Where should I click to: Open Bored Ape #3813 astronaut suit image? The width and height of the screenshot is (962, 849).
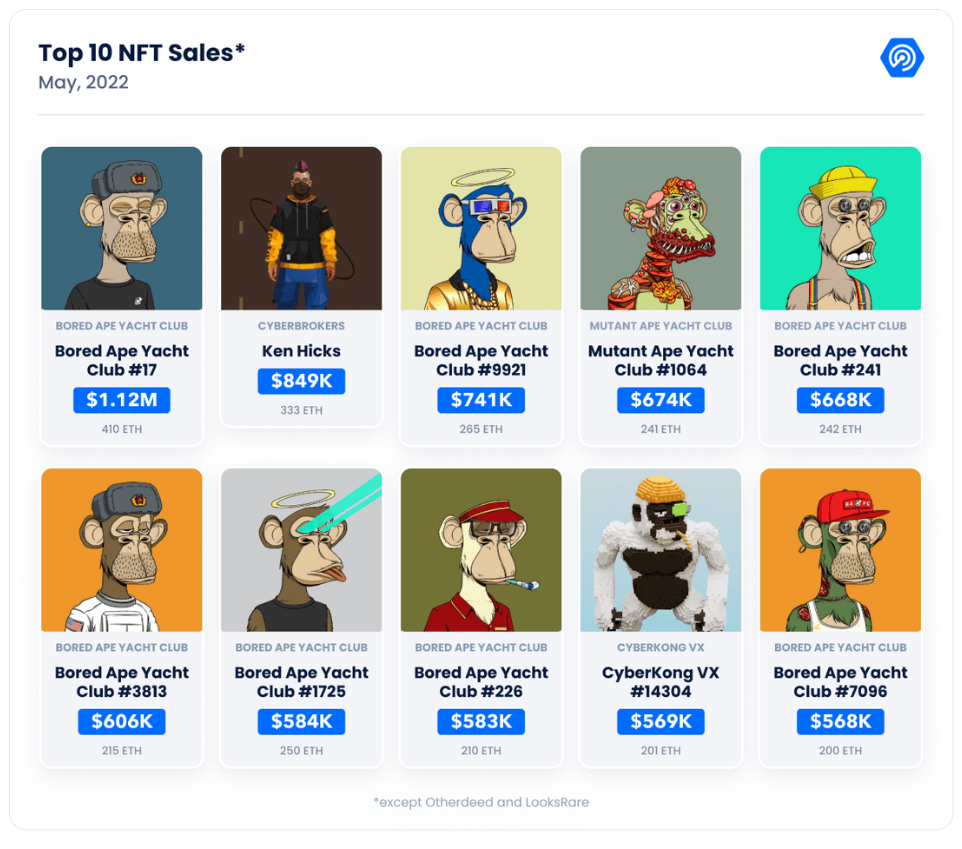click(122, 550)
